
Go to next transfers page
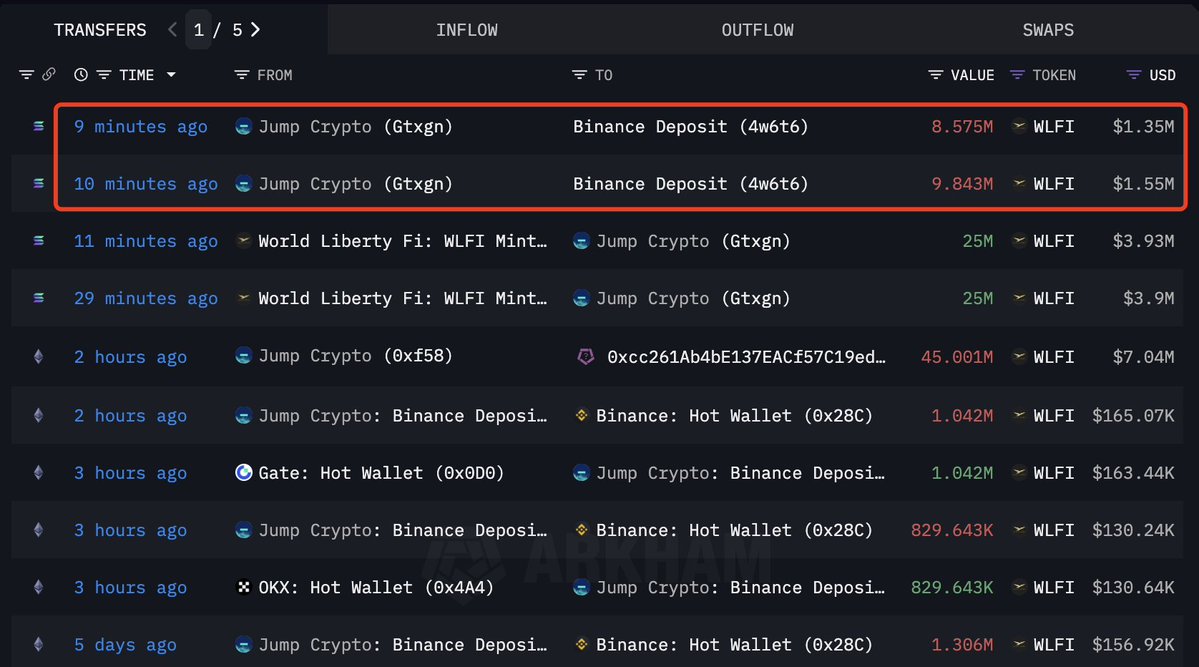coord(256,30)
